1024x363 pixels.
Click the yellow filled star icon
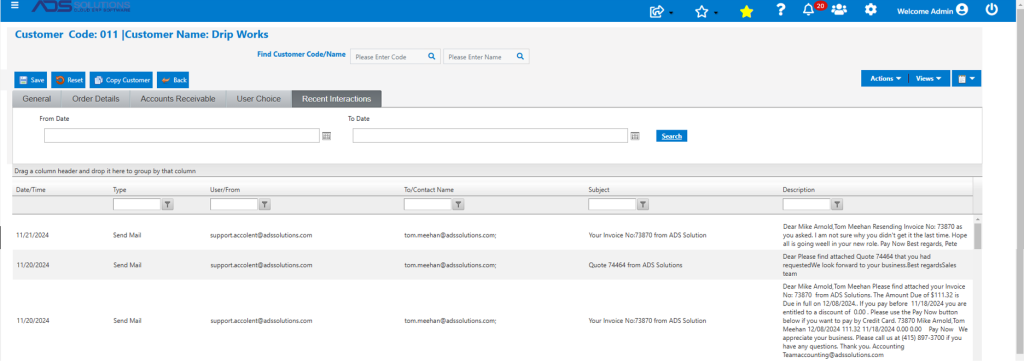pyautogui.click(x=746, y=11)
